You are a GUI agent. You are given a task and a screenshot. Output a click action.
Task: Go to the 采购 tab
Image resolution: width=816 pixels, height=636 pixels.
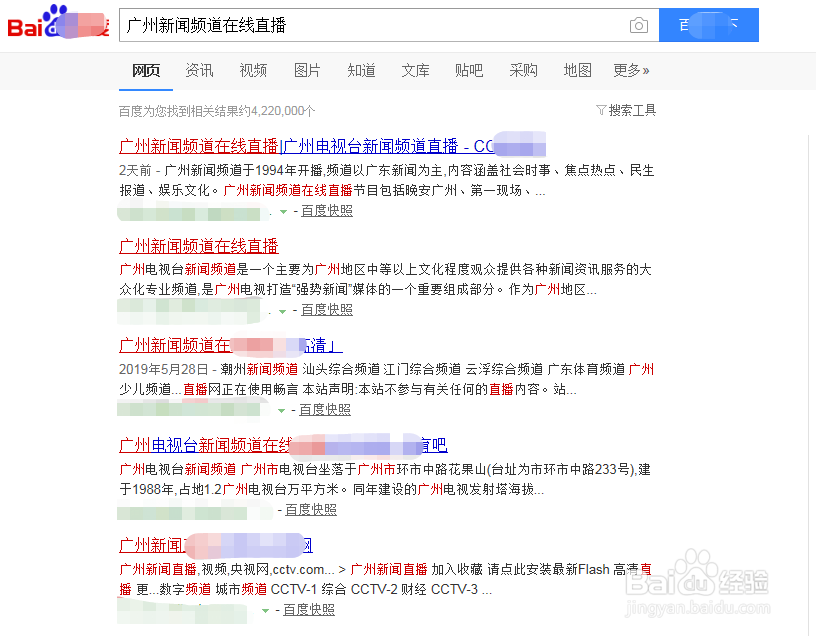pos(523,70)
